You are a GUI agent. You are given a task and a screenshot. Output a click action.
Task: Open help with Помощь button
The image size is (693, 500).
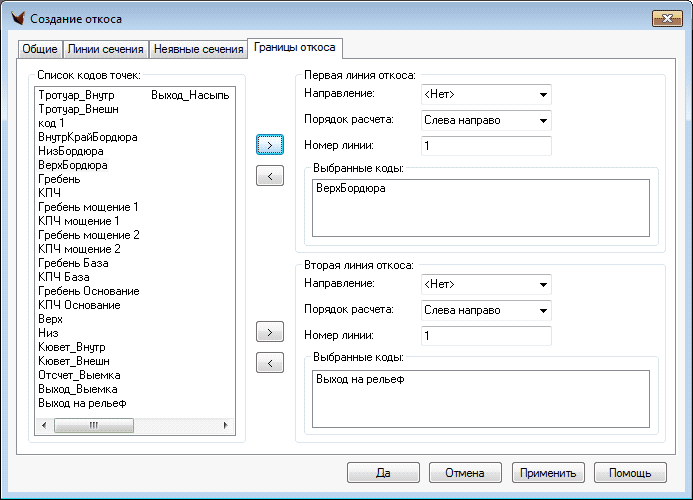(630, 473)
